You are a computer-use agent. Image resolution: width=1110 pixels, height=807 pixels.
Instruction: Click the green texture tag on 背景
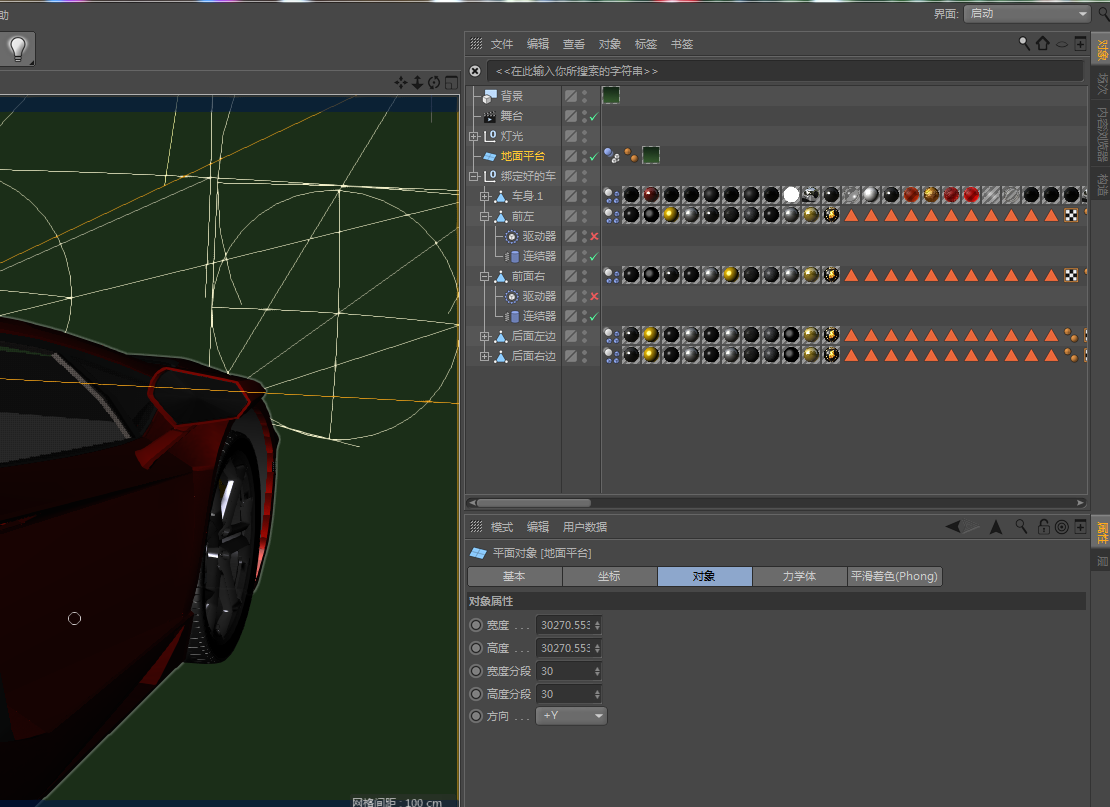(610, 96)
